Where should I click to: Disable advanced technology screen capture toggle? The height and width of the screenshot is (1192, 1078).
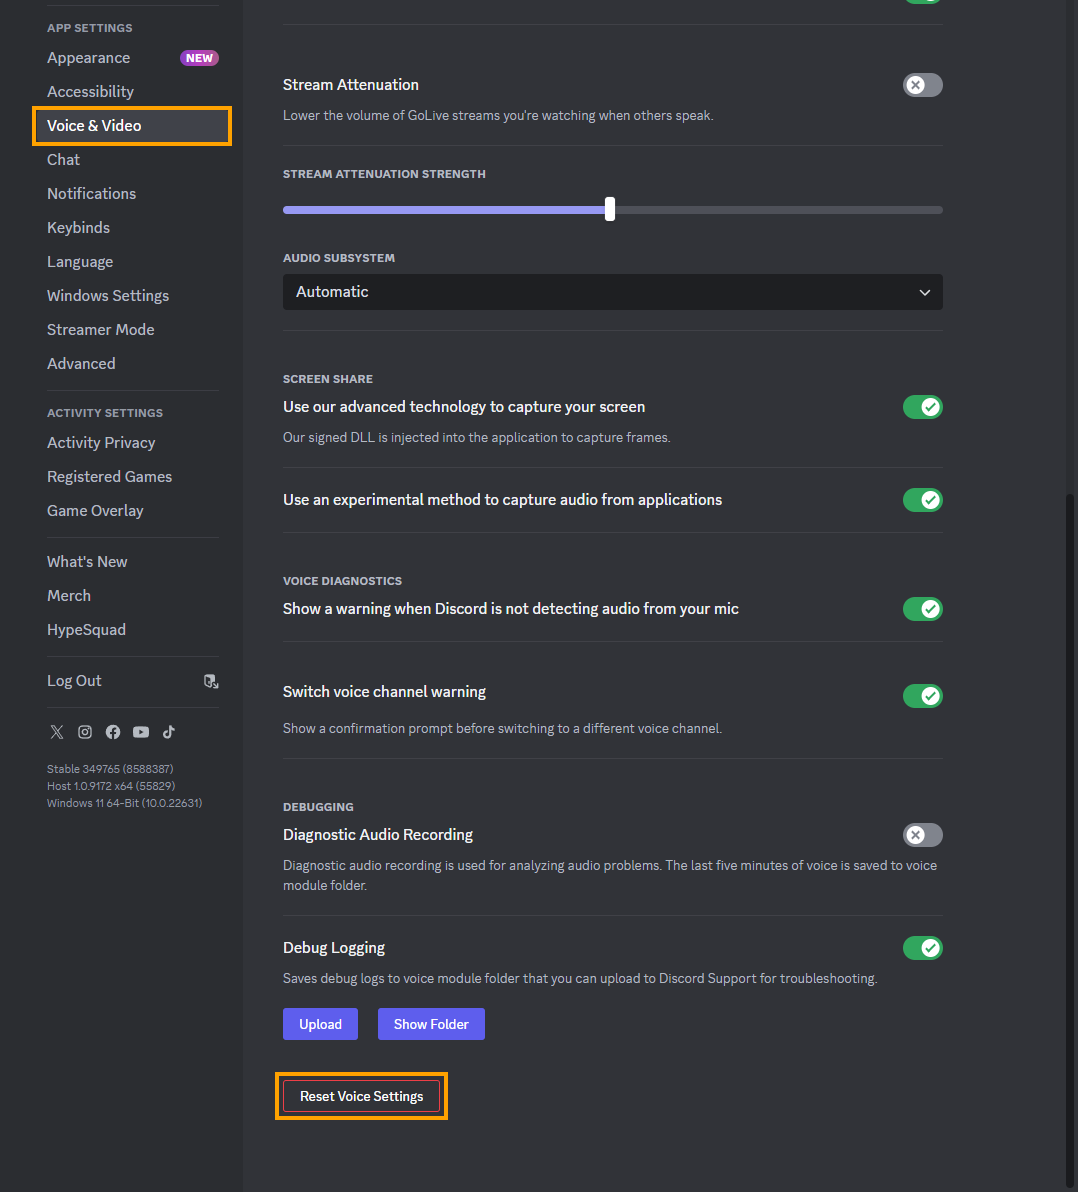[922, 407]
